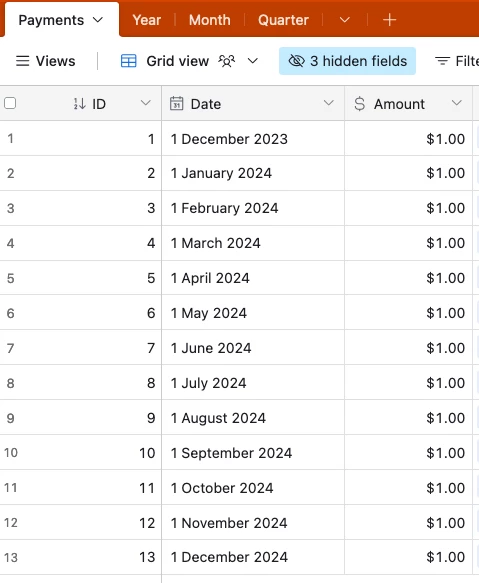The width and height of the screenshot is (479, 583).
Task: Show more tables with chevron after Quarter
Action: click(345, 20)
